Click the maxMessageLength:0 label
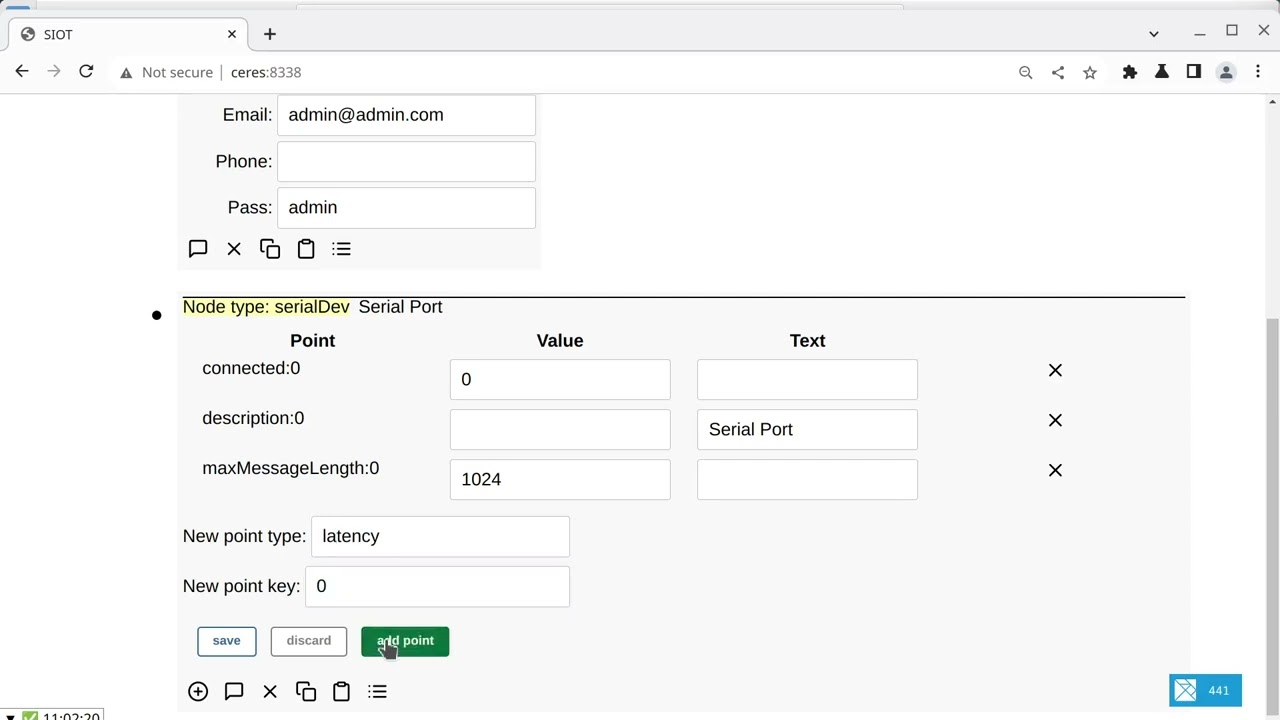The width and height of the screenshot is (1280, 720). click(x=290, y=468)
